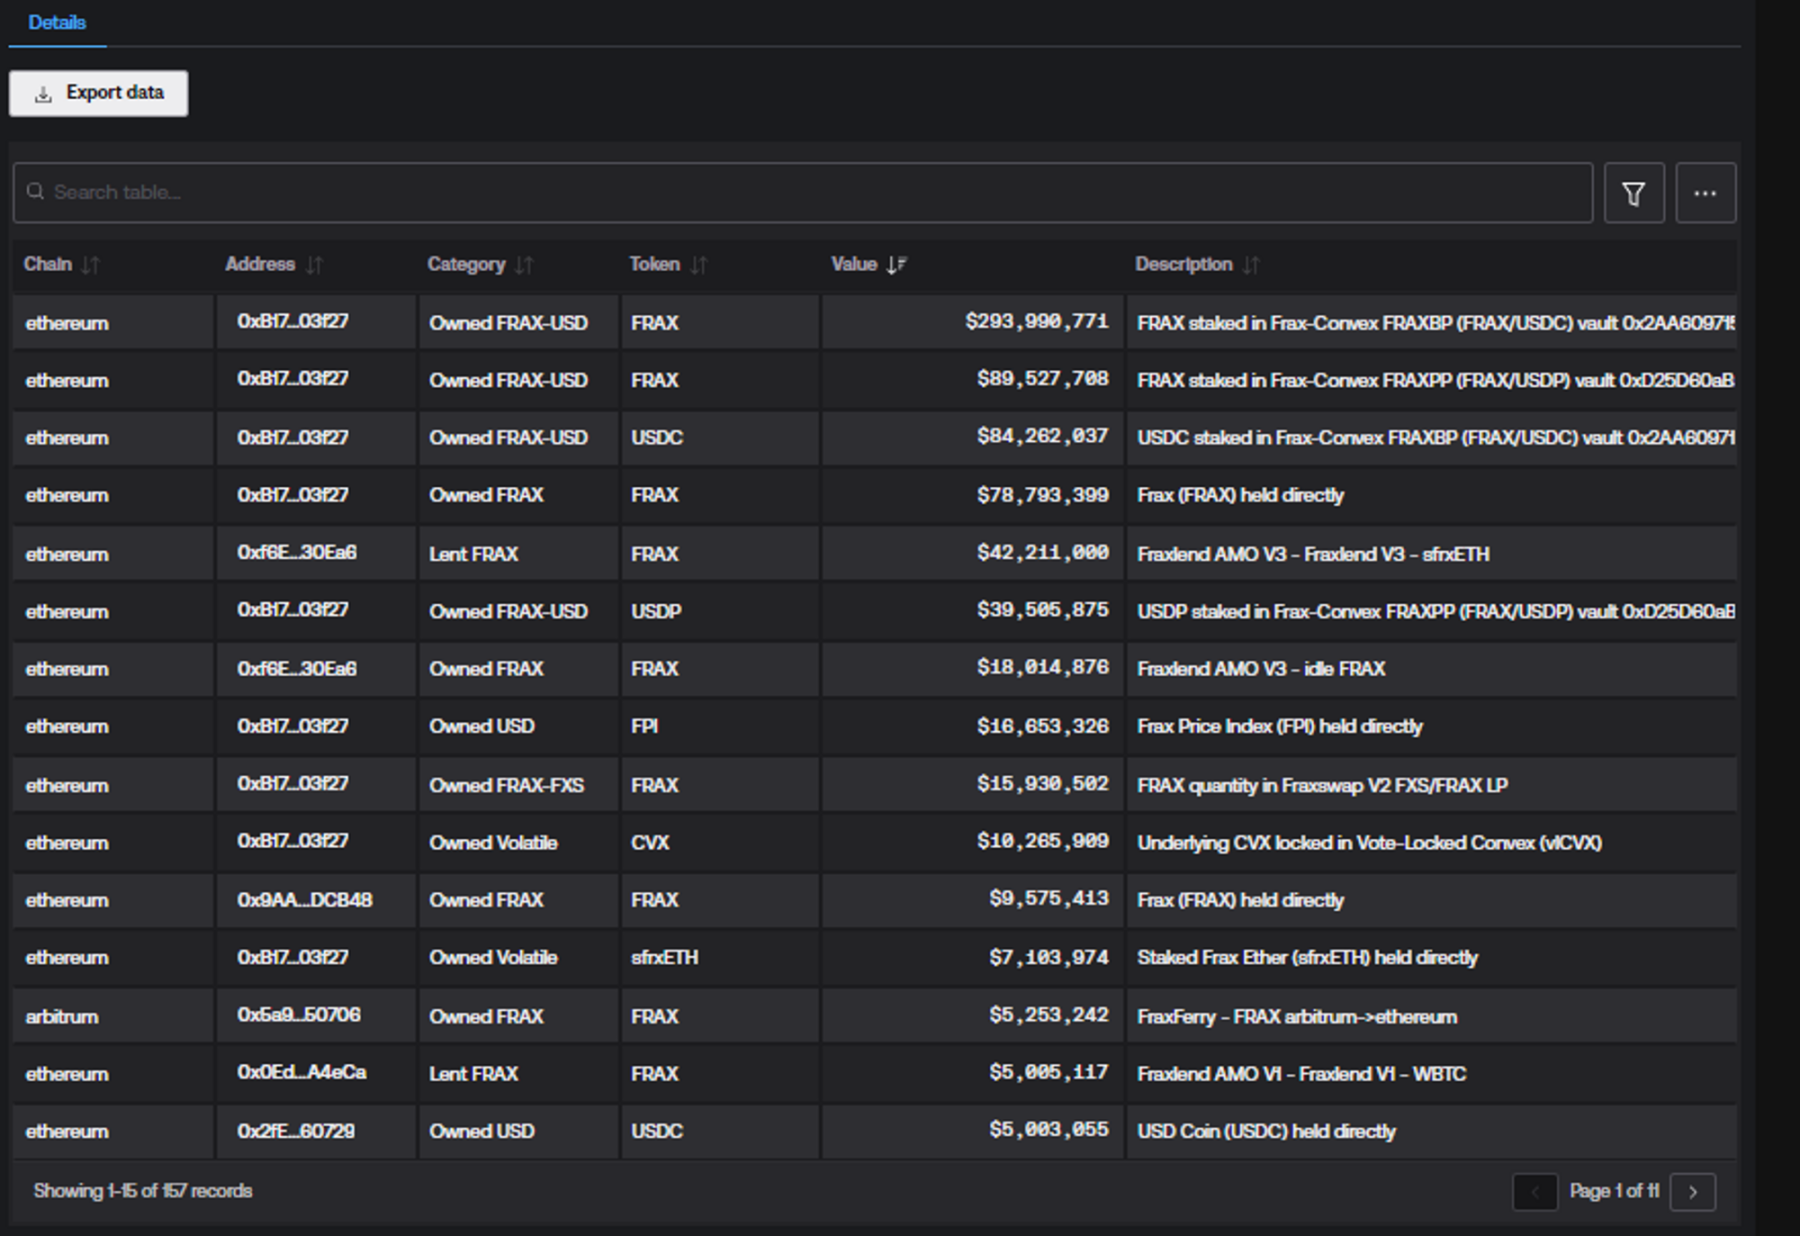Click the previous page arrow
The image size is (1800, 1236).
(x=1534, y=1191)
